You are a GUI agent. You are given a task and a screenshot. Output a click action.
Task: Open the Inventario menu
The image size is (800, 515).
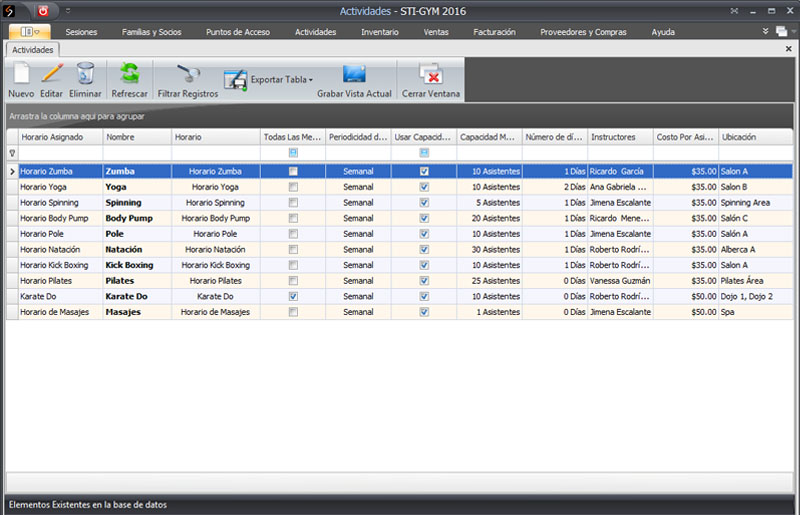tap(379, 32)
